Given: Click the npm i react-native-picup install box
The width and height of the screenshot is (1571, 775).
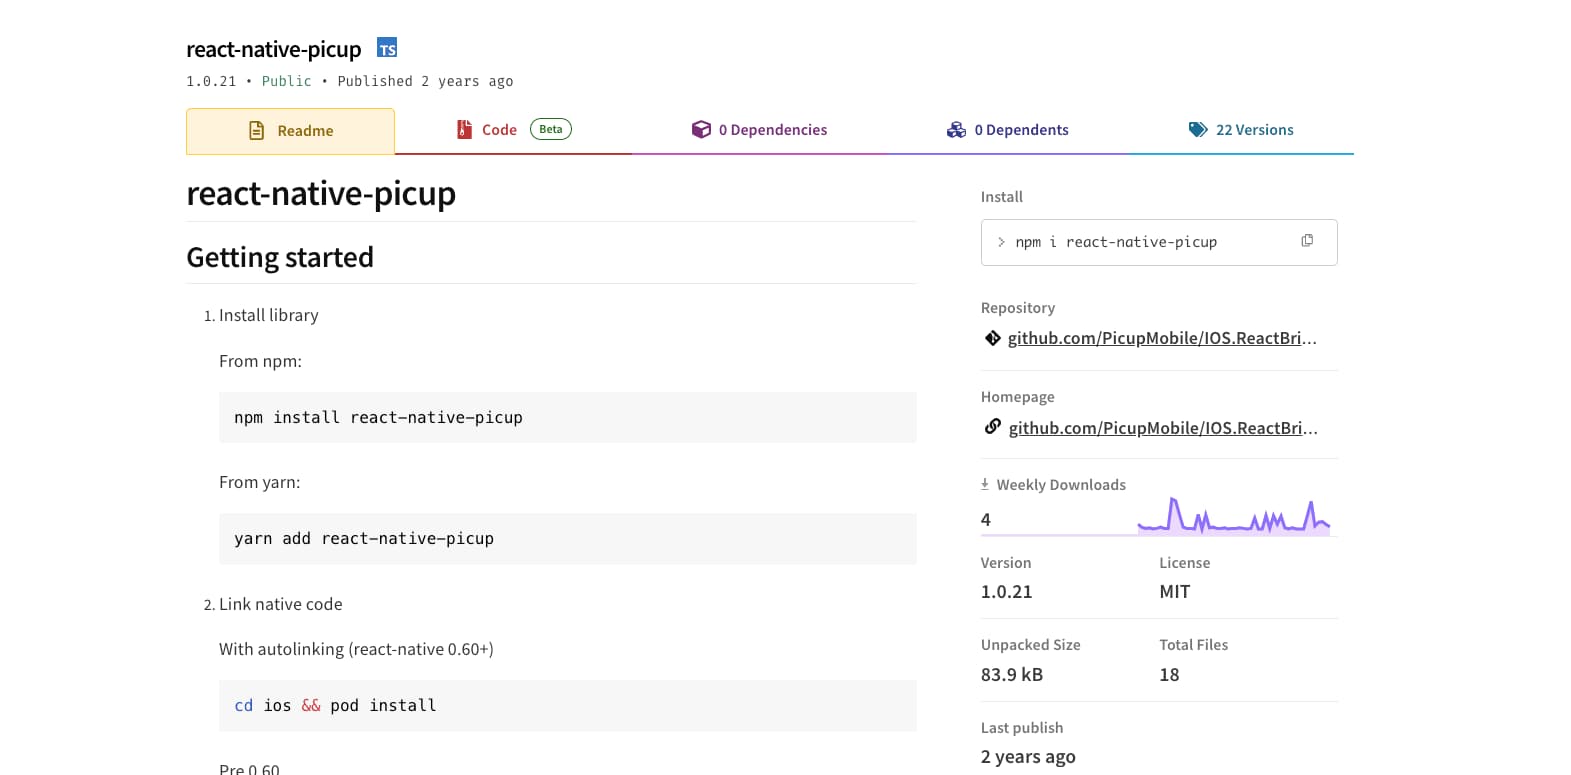Looking at the screenshot, I should (1159, 242).
